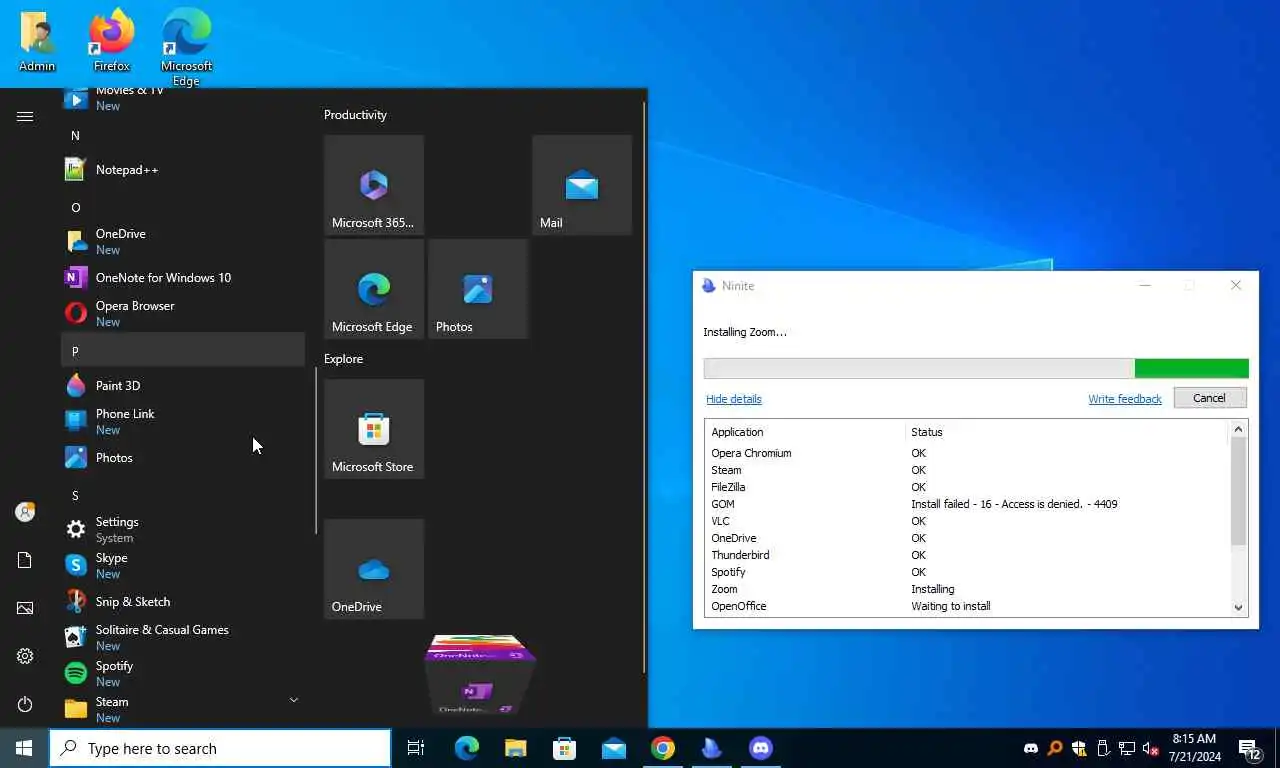Image resolution: width=1280 pixels, height=768 pixels.
Task: Open Photos in the app list
Action: pyautogui.click(x=183, y=458)
